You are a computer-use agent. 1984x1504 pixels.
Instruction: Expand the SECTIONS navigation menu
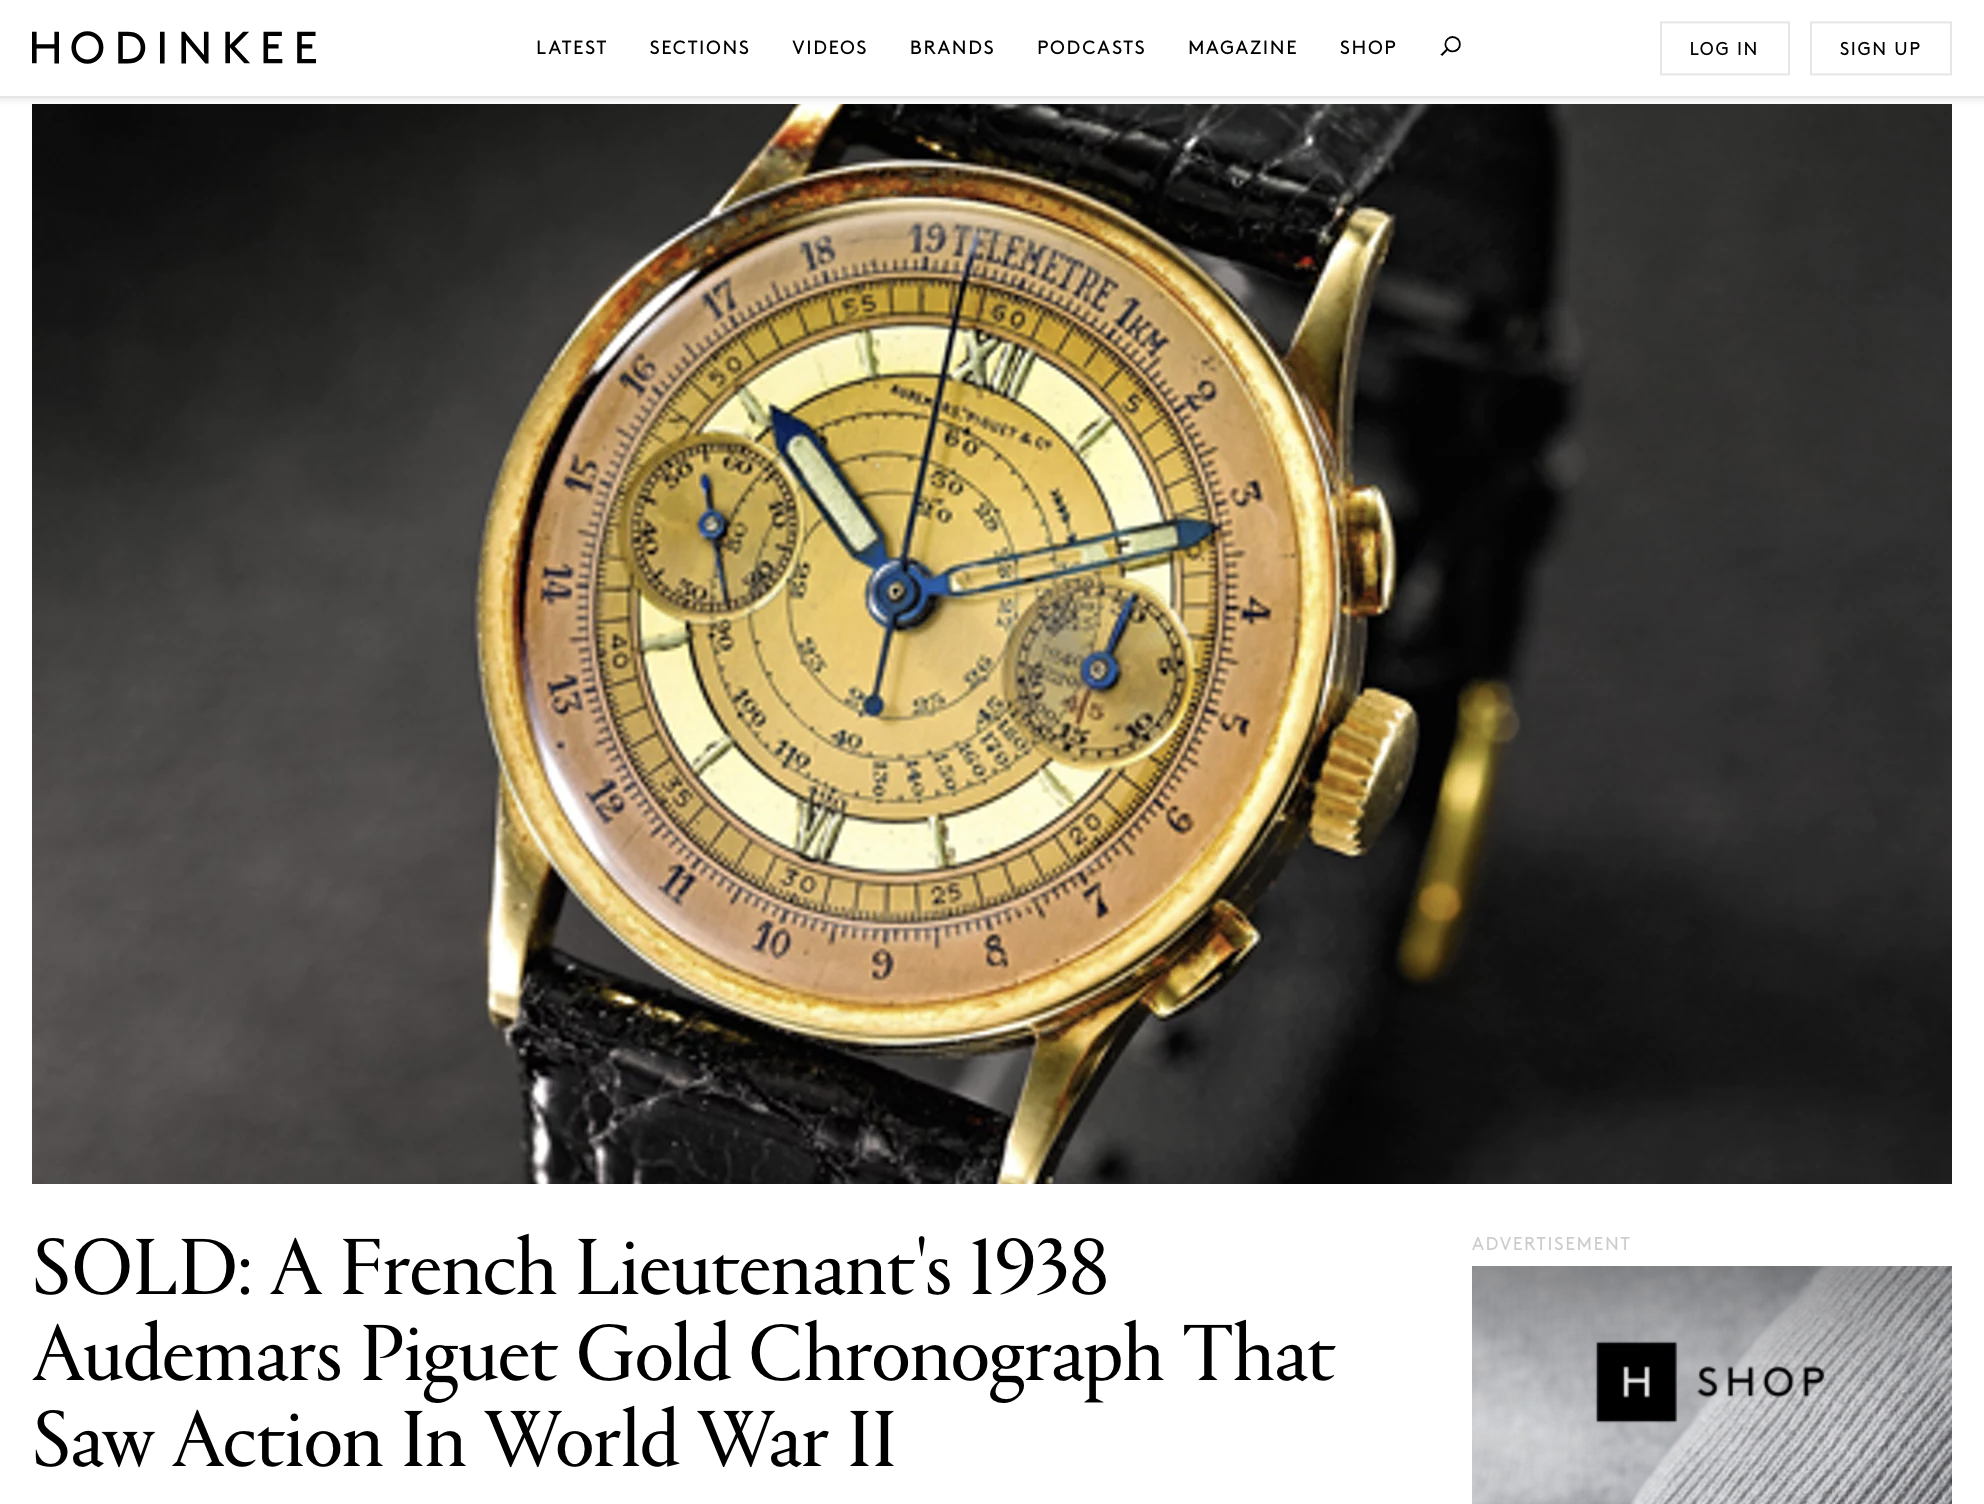click(x=699, y=48)
